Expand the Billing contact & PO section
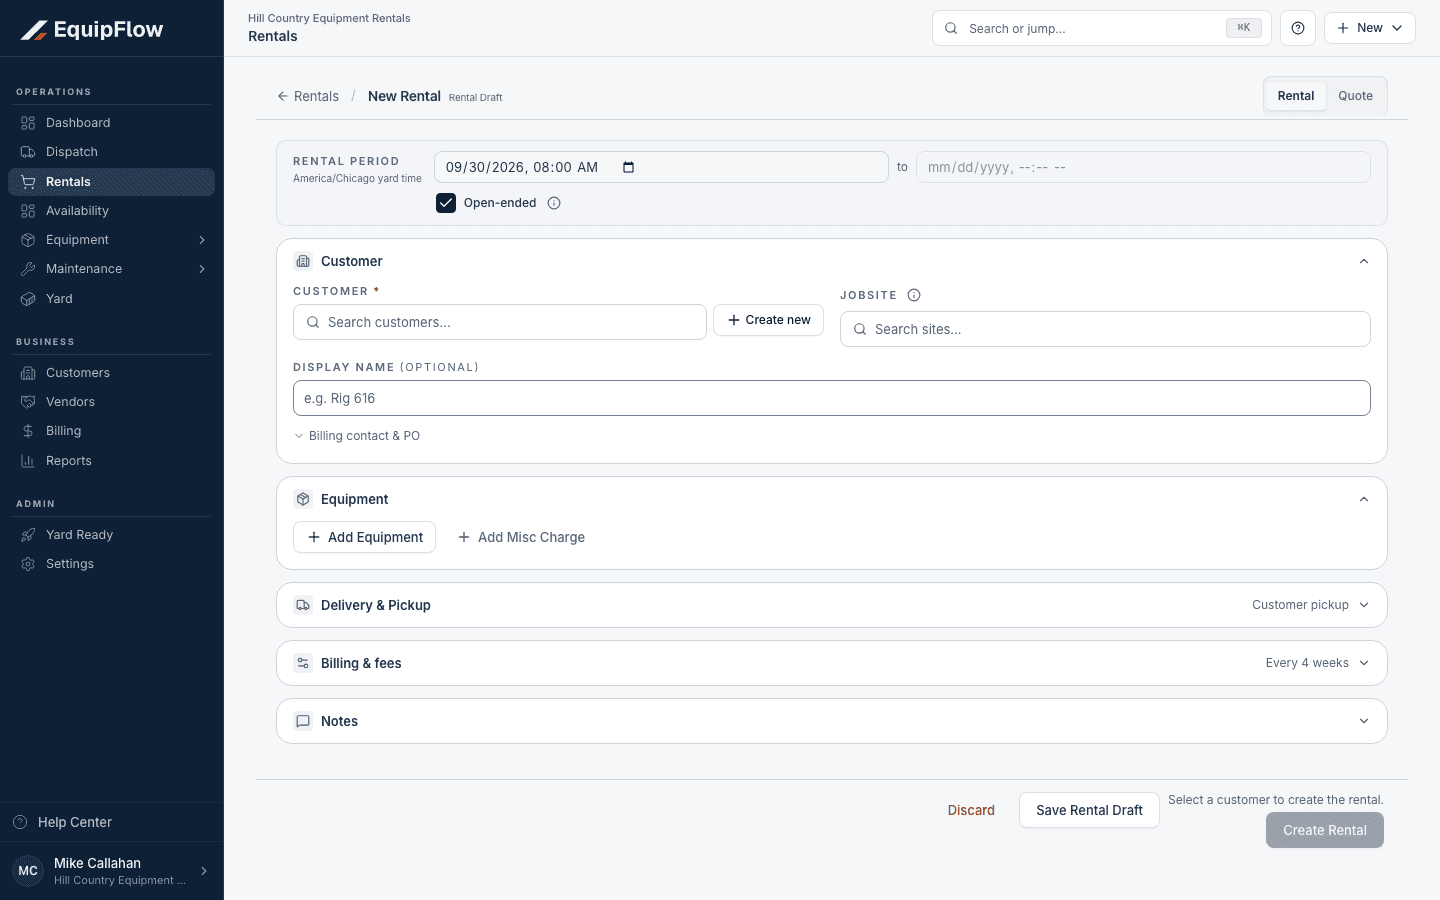Screen dimensions: 1440x900 (x=357, y=436)
